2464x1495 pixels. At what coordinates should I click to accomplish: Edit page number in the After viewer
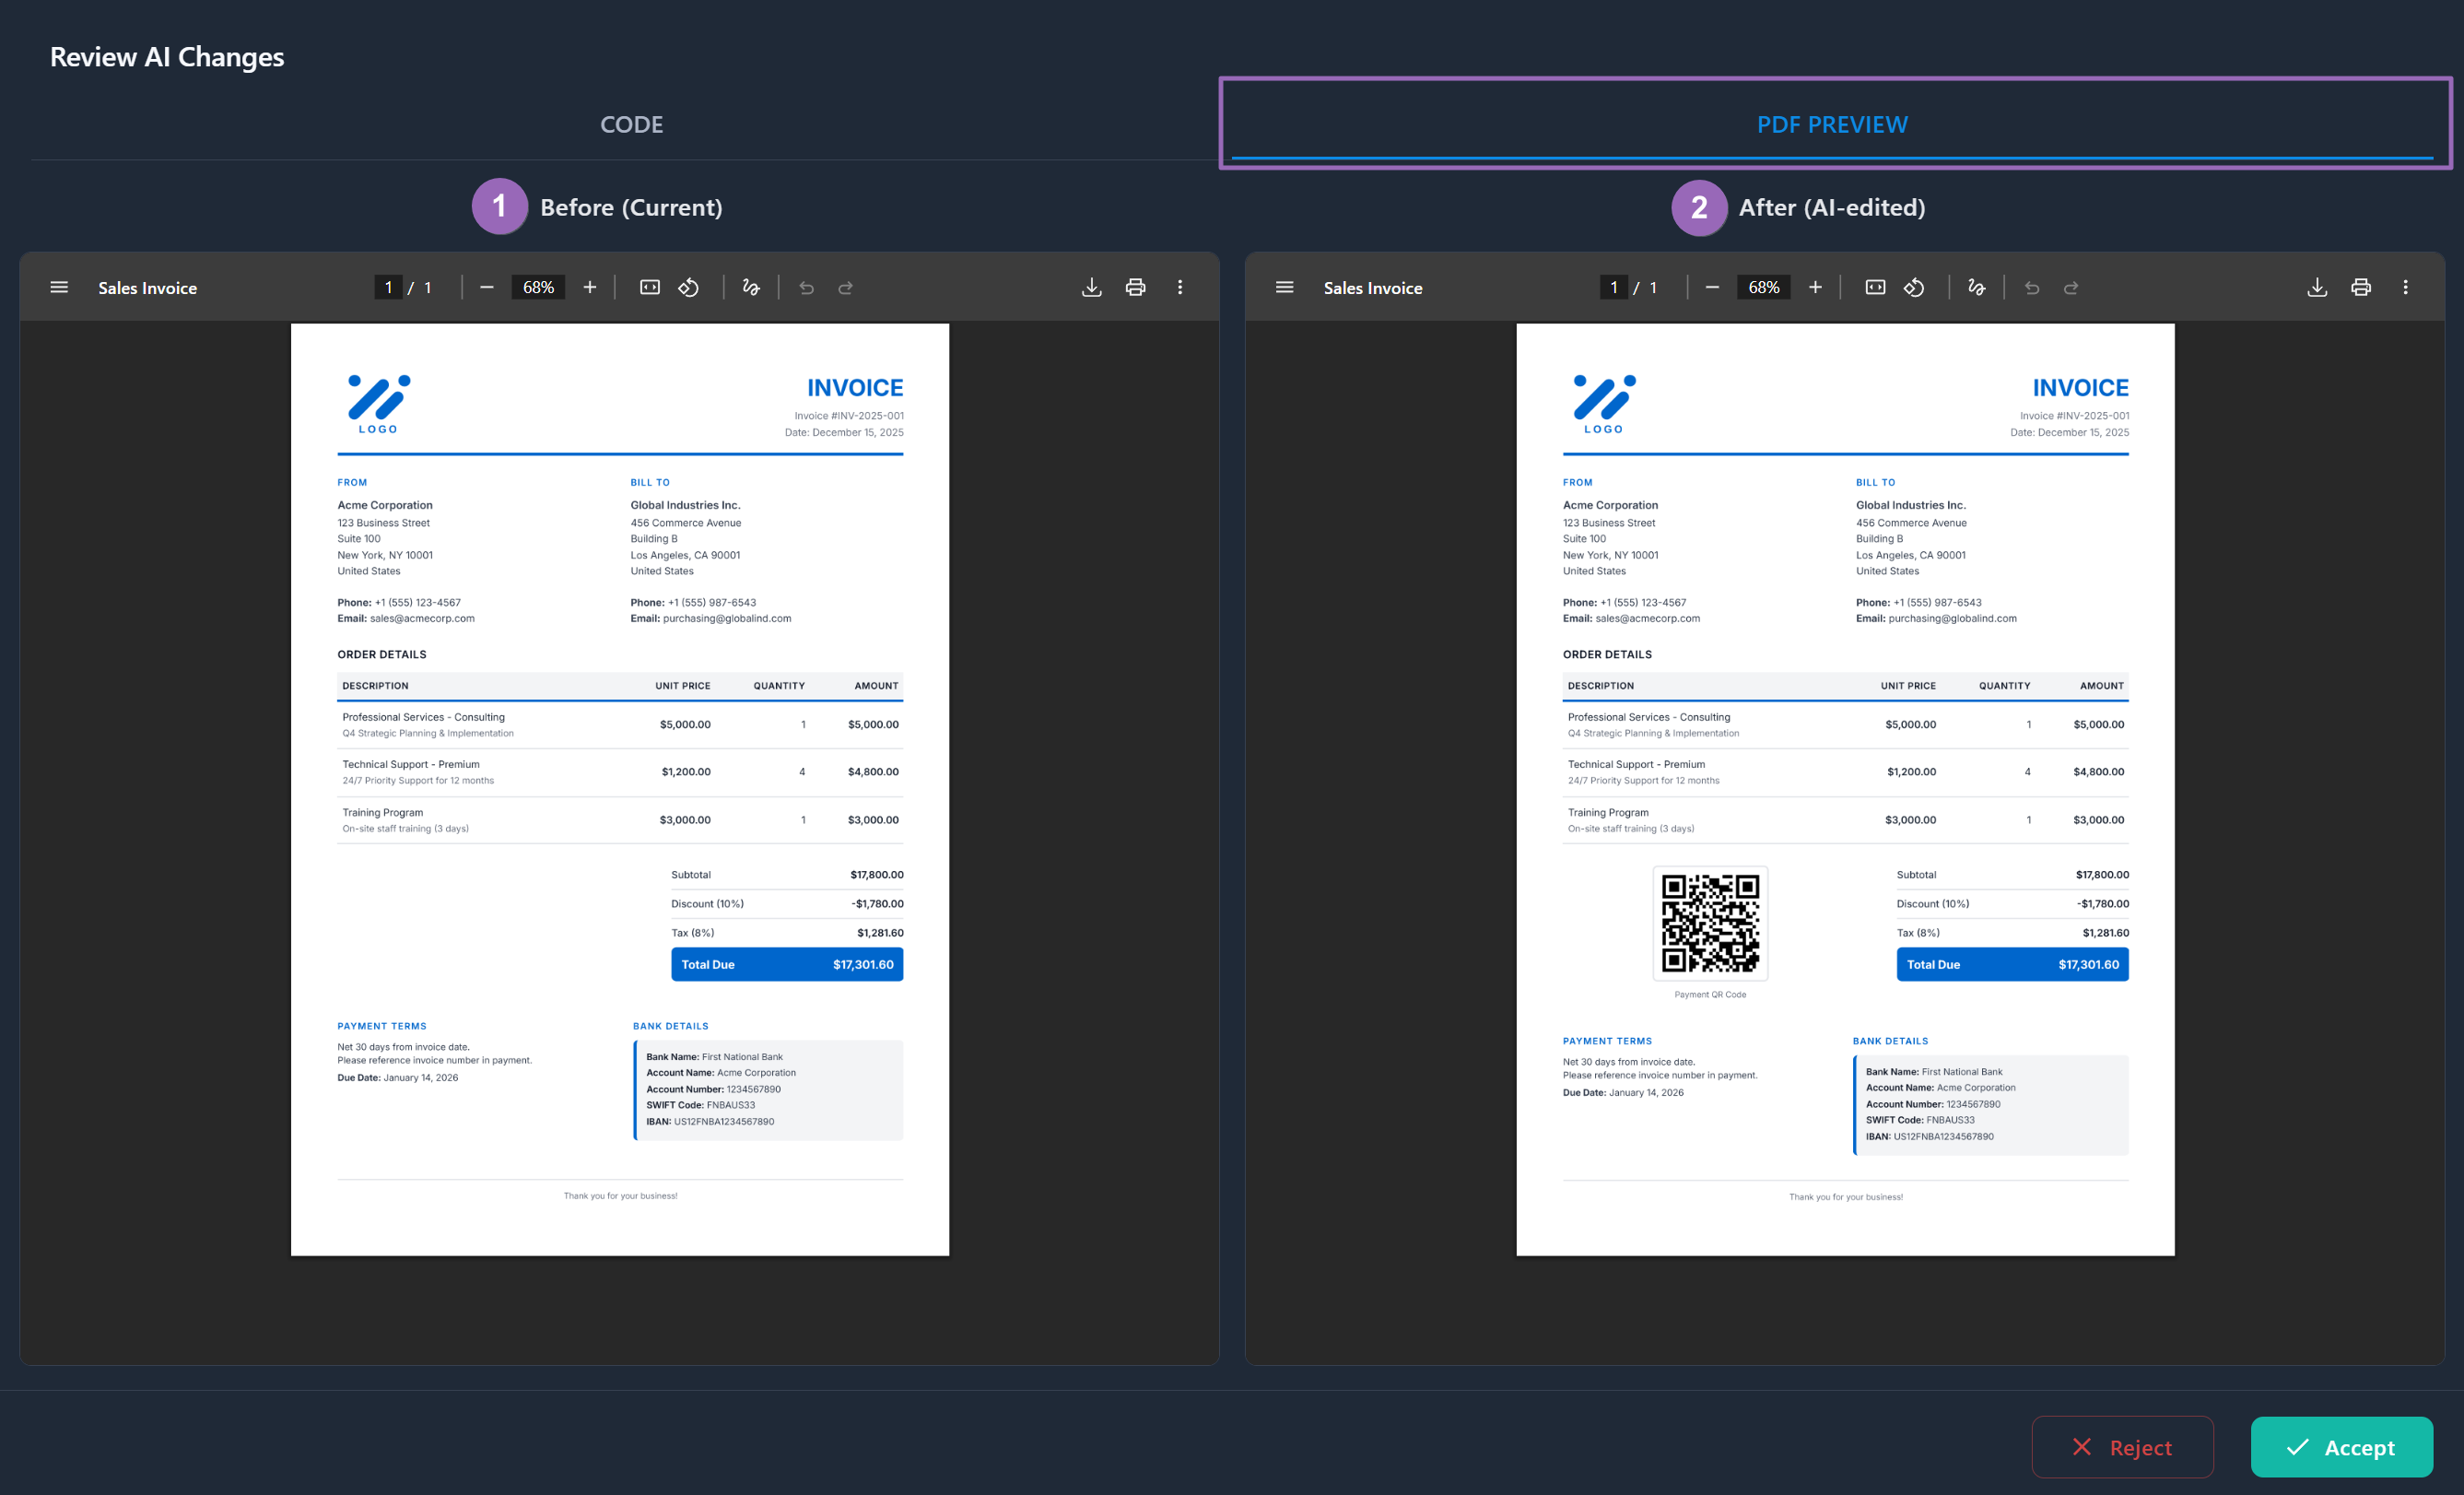pyautogui.click(x=1613, y=287)
